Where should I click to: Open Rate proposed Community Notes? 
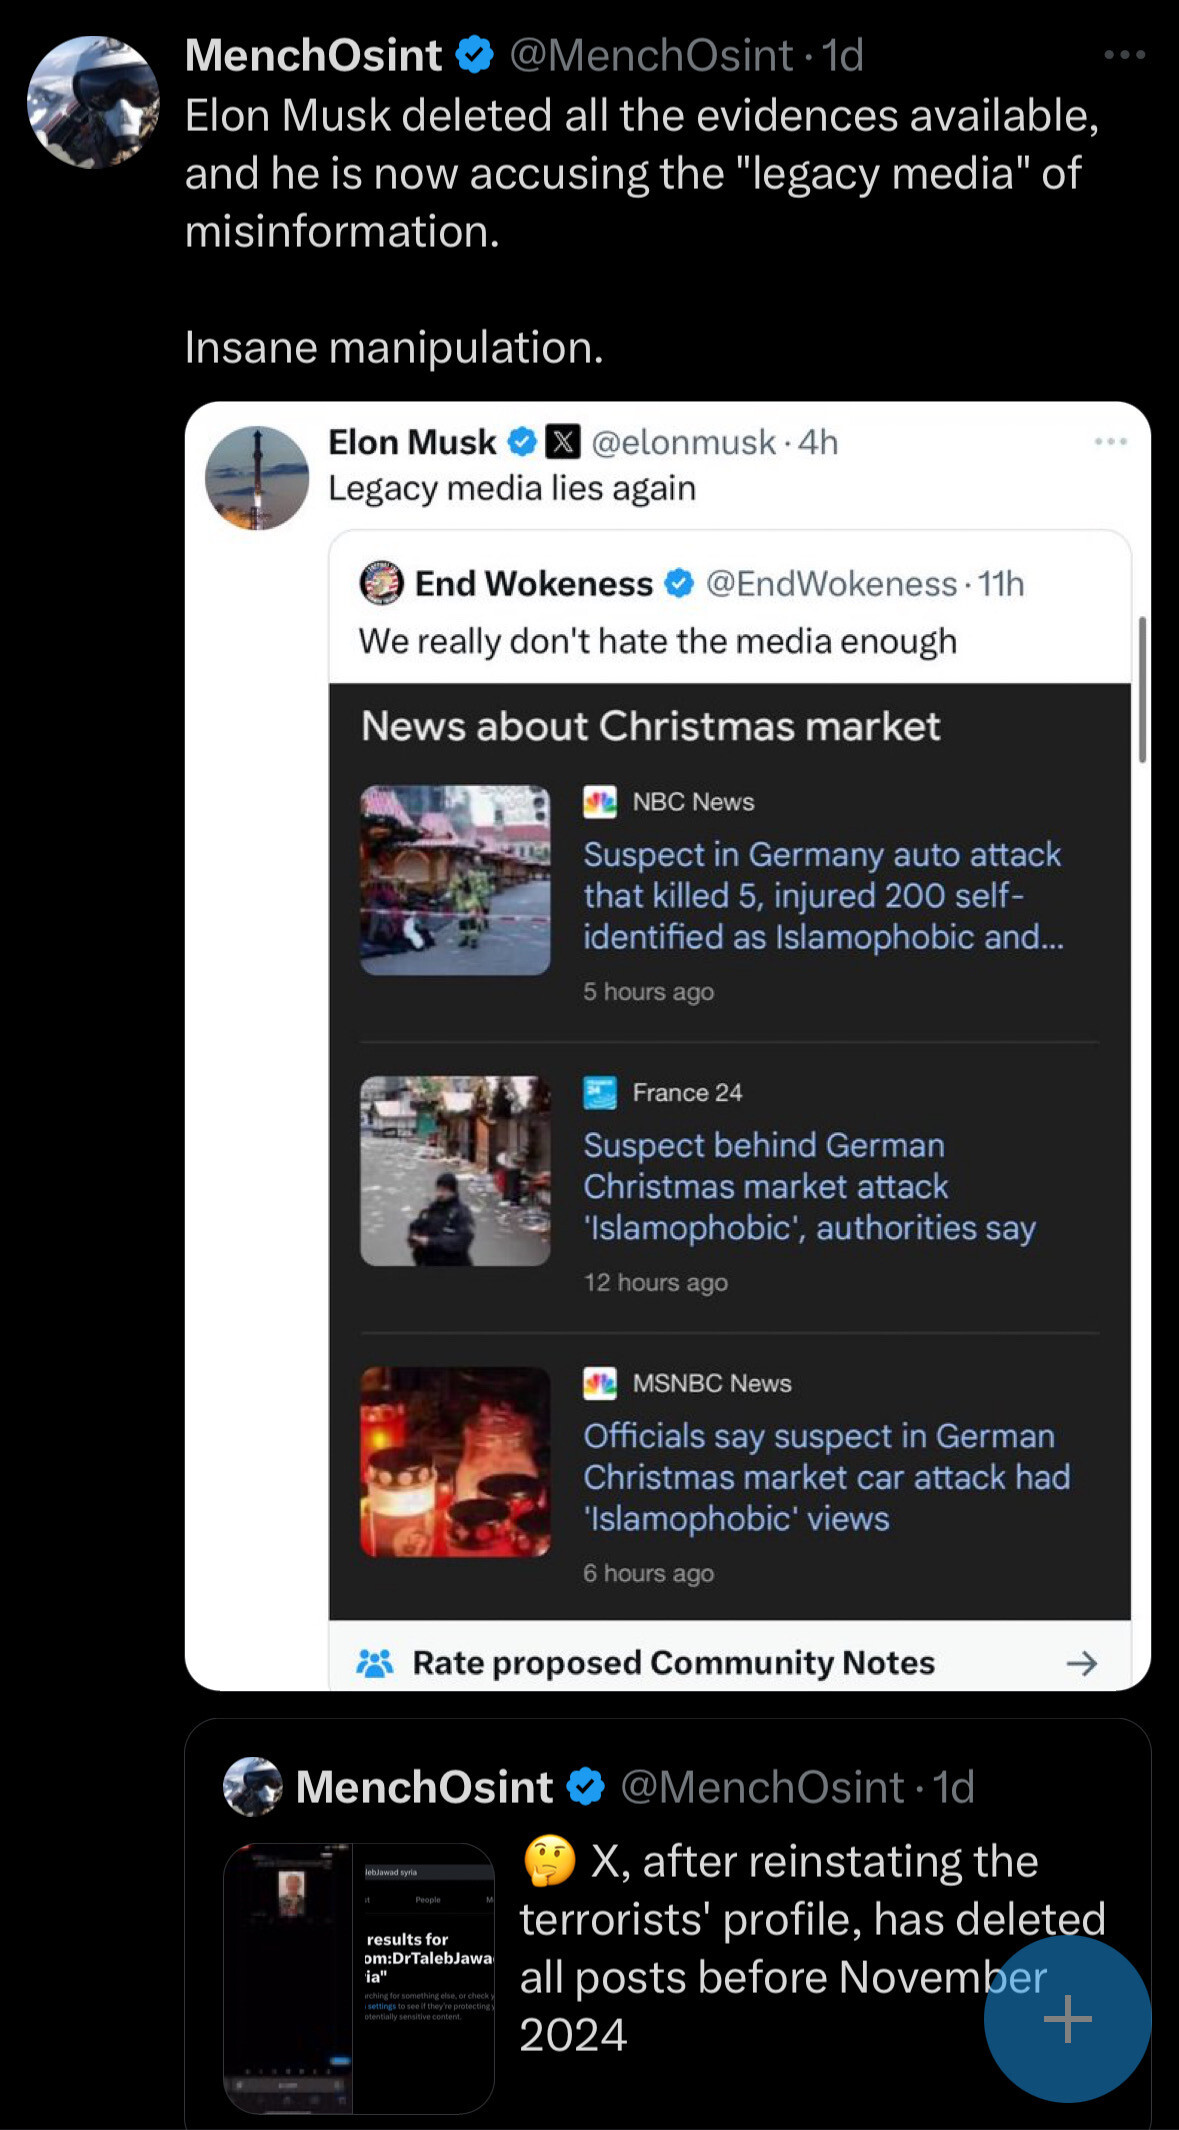[673, 1663]
